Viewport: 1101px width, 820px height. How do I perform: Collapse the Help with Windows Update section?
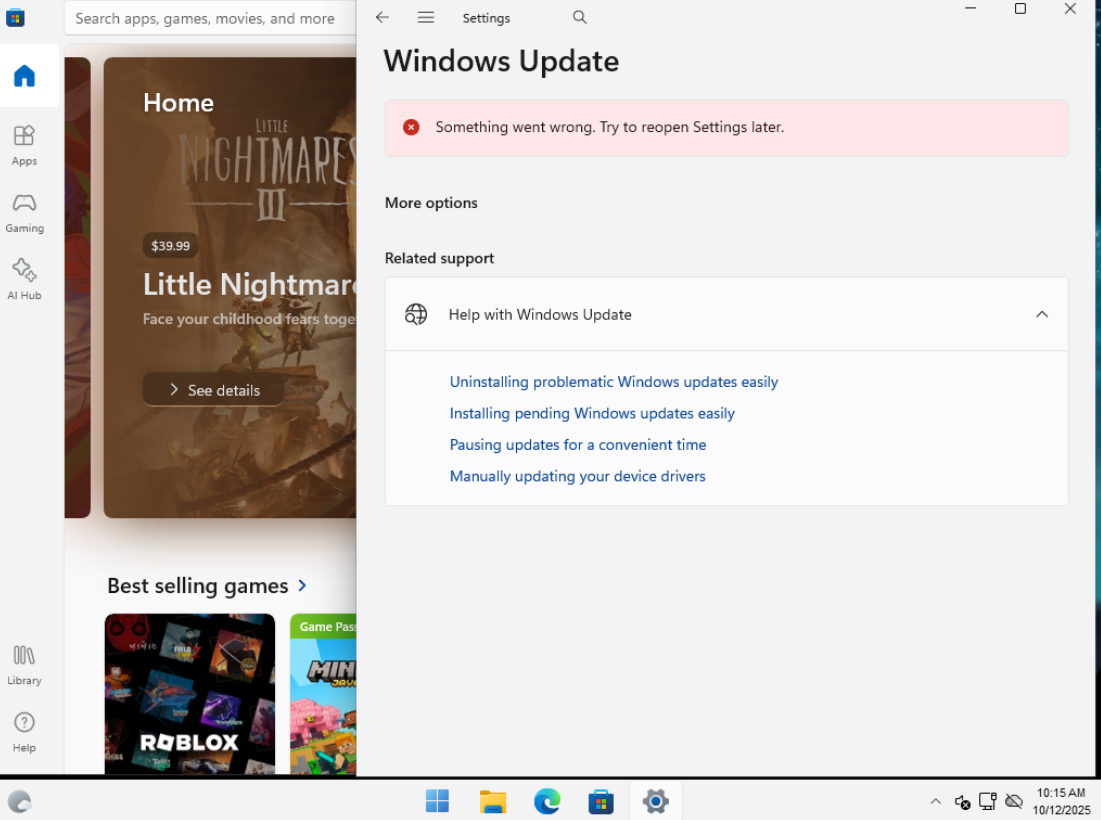[x=1042, y=315]
